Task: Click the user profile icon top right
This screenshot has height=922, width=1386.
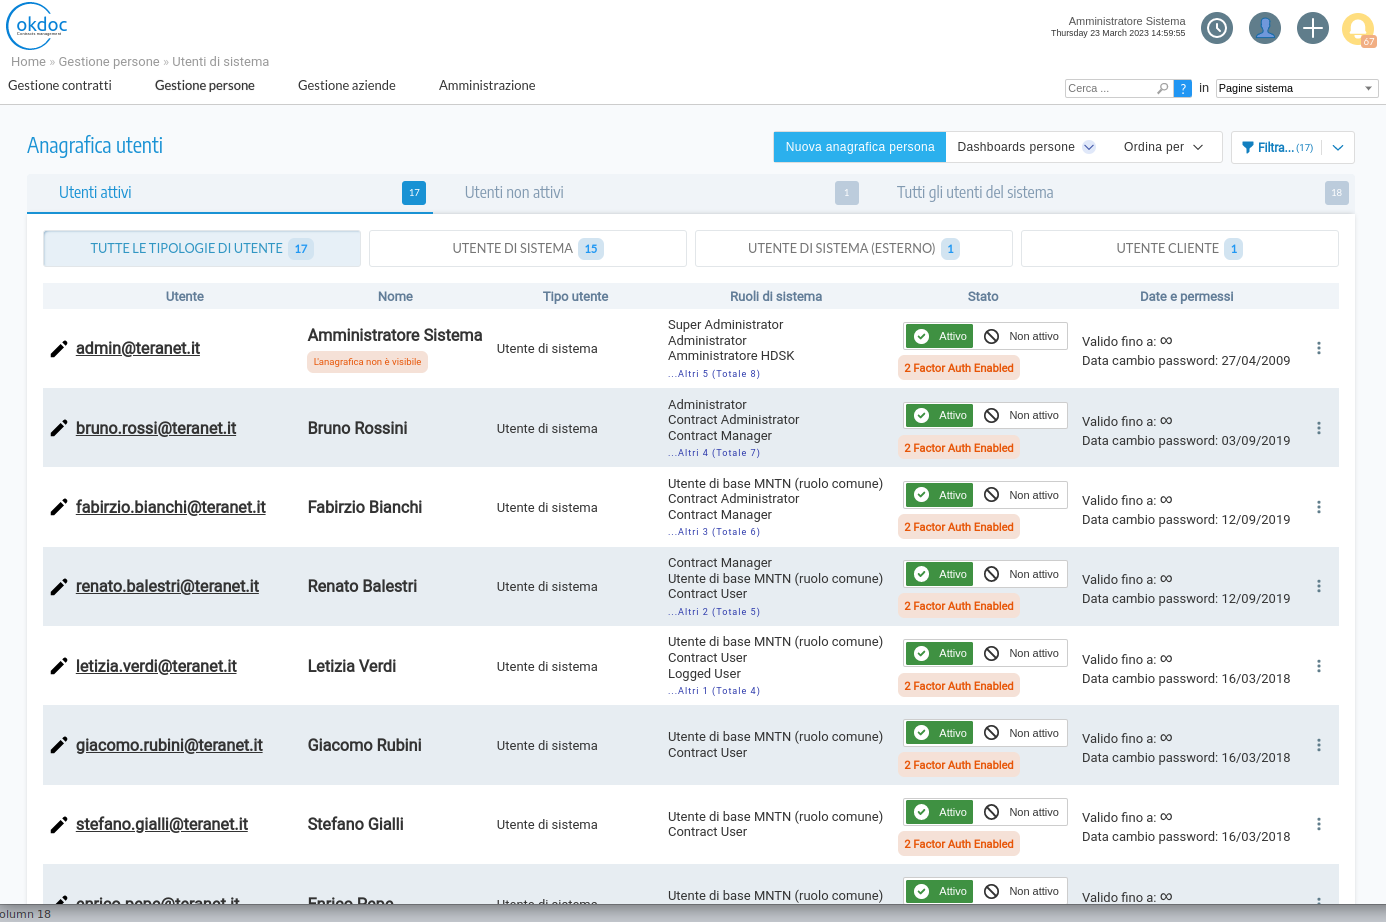Action: tap(1265, 28)
